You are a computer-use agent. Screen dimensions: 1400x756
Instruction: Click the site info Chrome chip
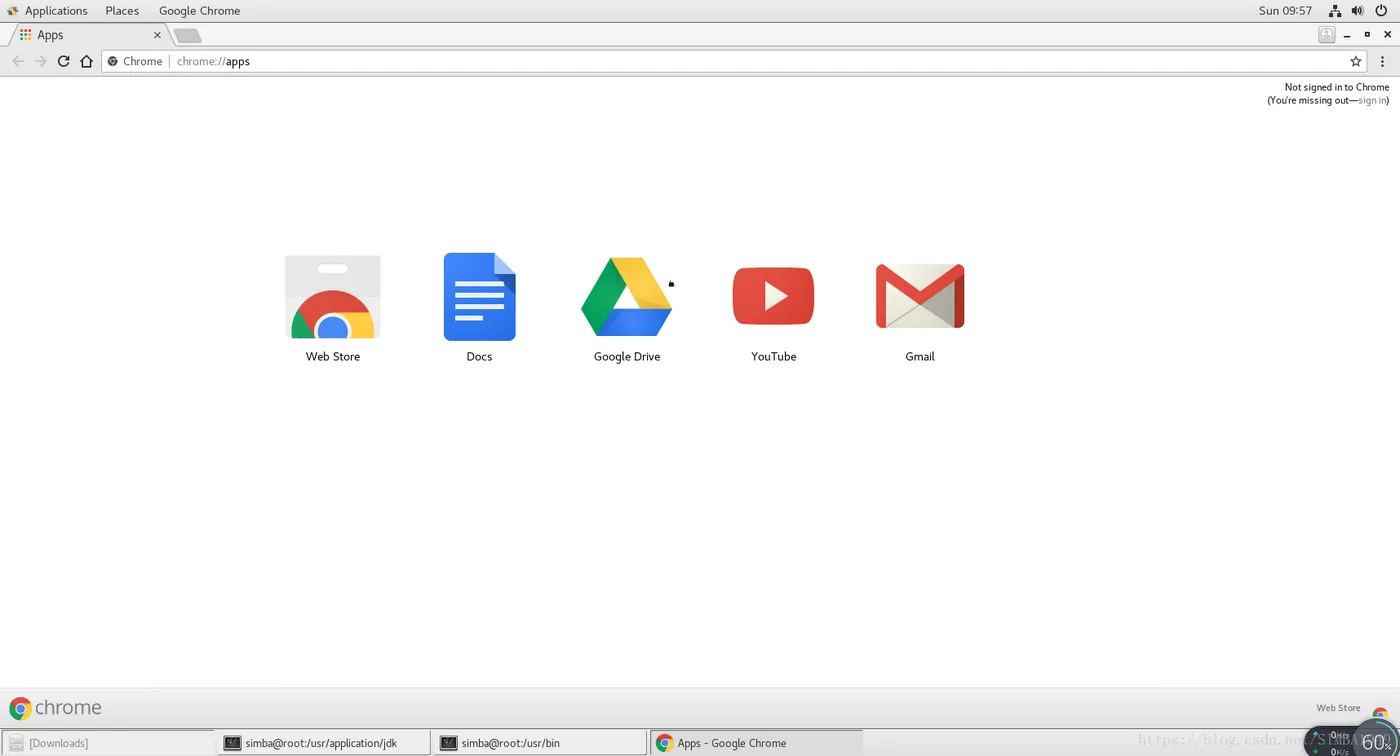[x=135, y=61]
